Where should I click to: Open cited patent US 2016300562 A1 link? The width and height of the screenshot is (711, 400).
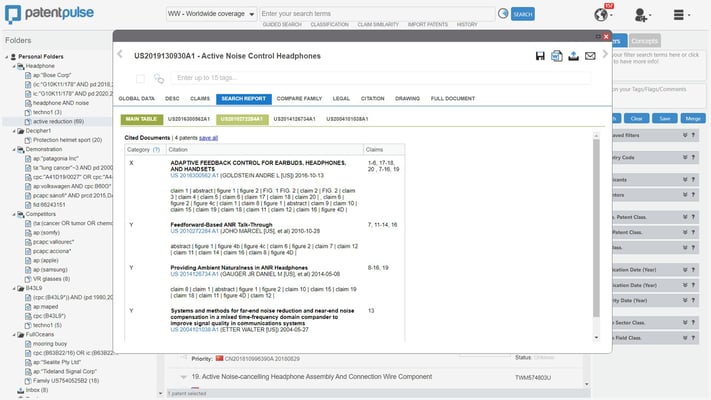pos(195,176)
